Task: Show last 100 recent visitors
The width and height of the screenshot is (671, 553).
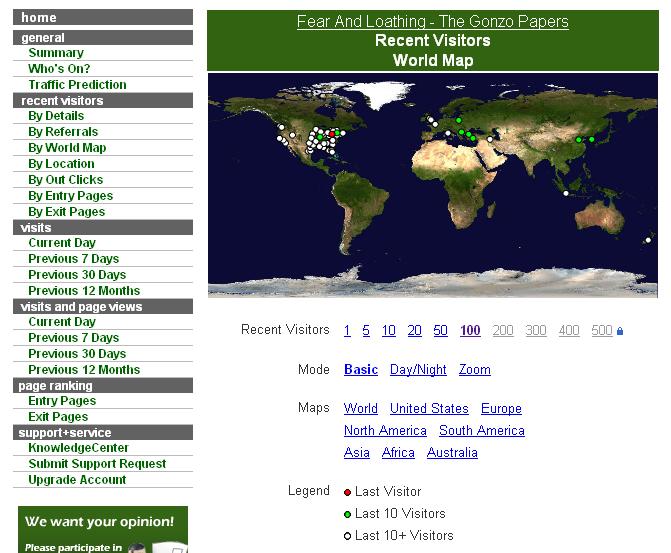Action: [x=470, y=330]
